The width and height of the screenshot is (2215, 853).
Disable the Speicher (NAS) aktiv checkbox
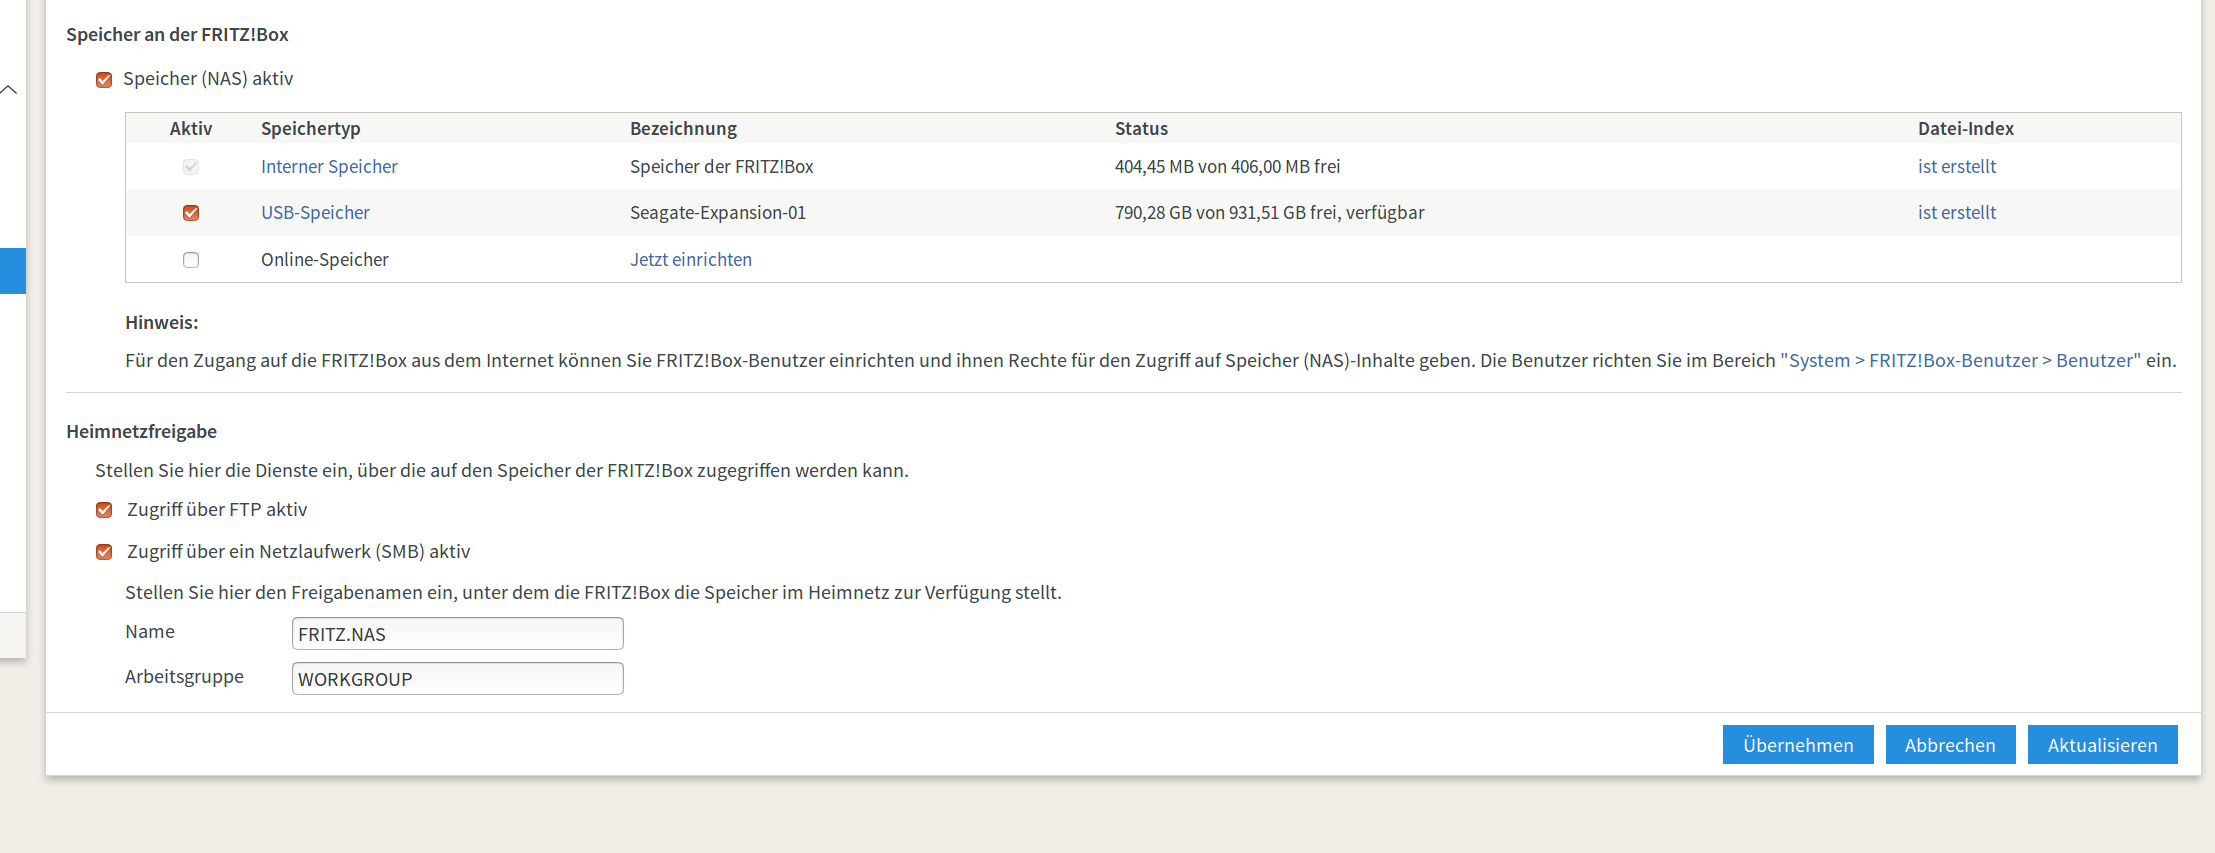click(104, 80)
